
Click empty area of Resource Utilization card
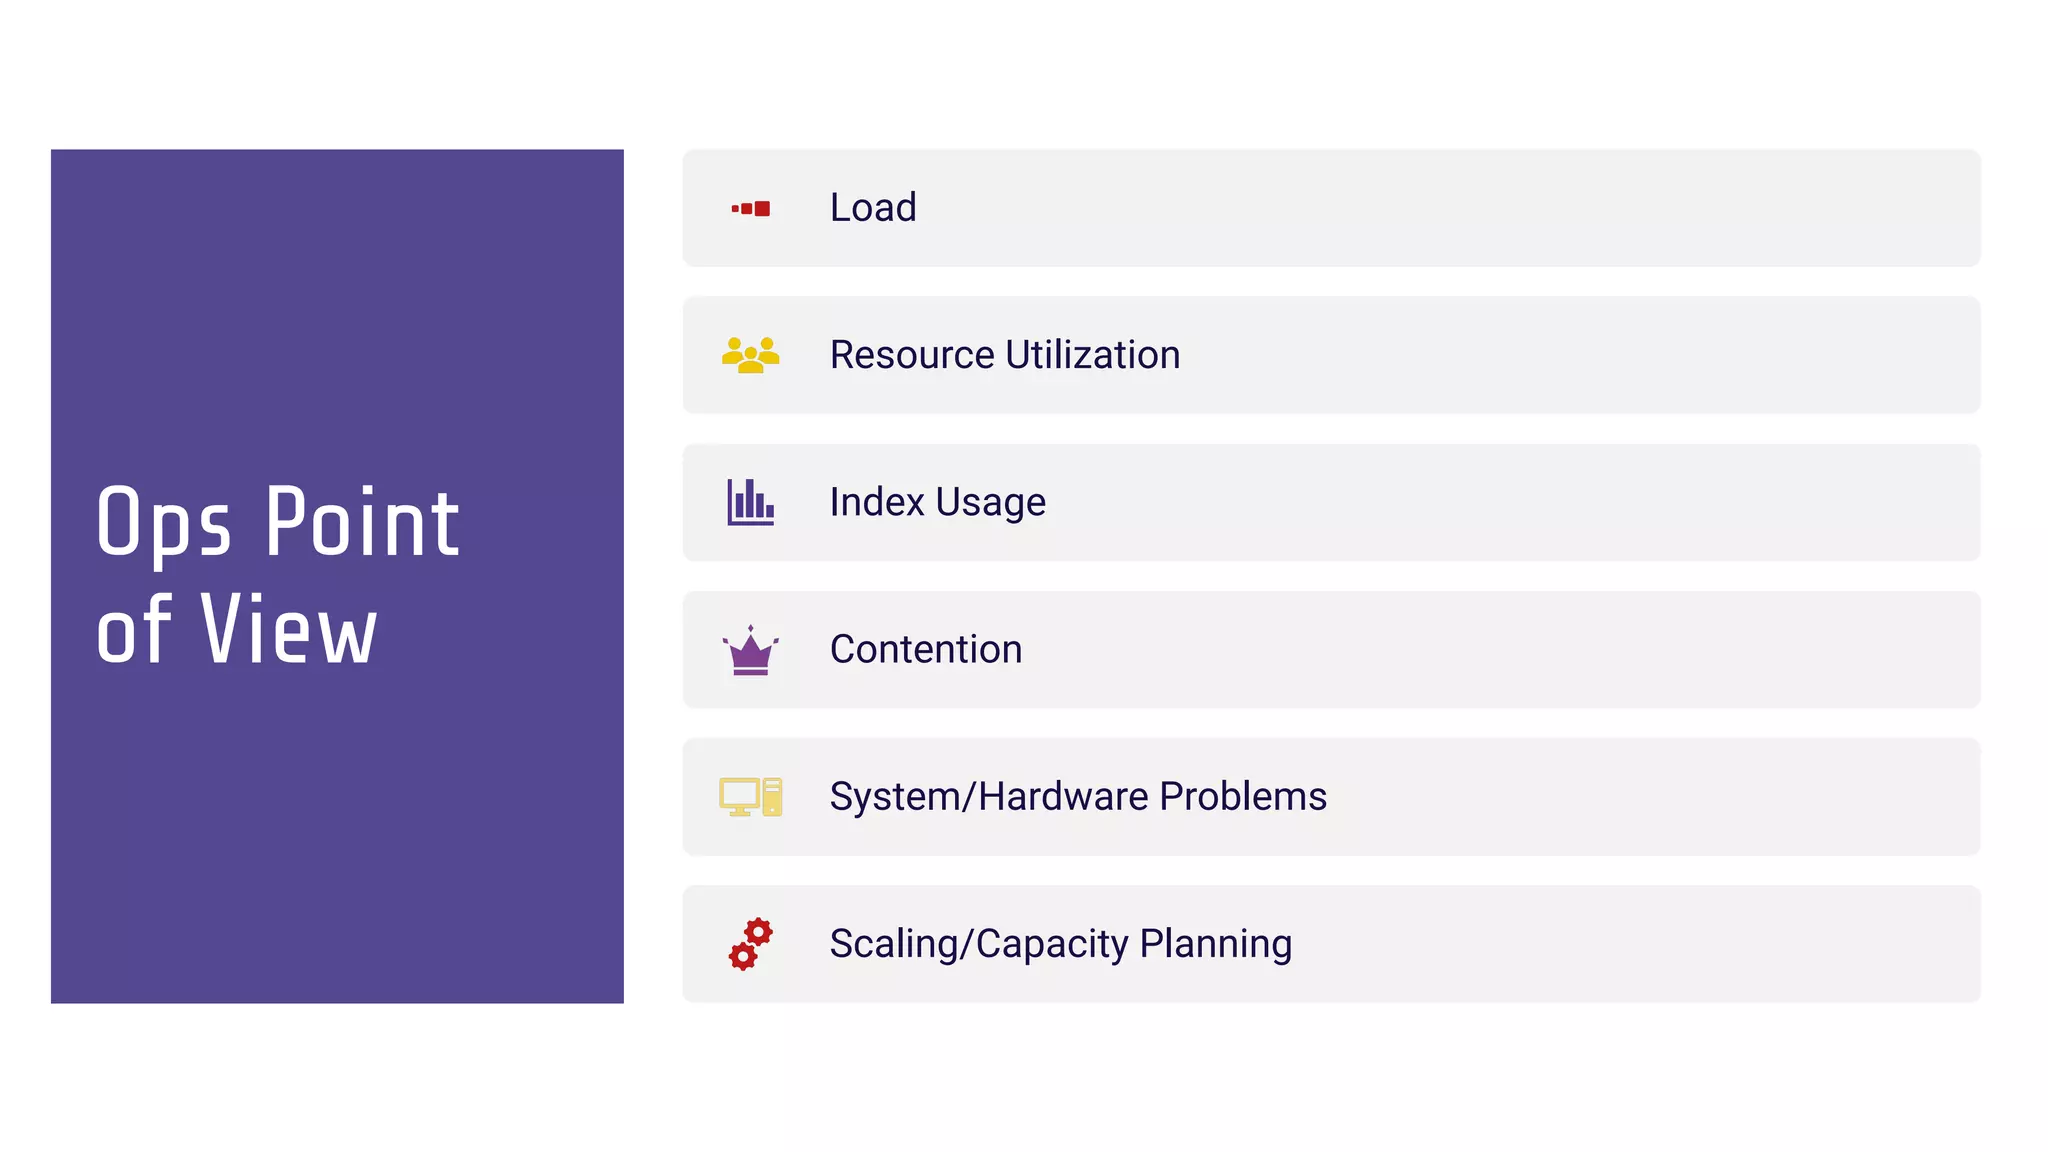[1550, 355]
